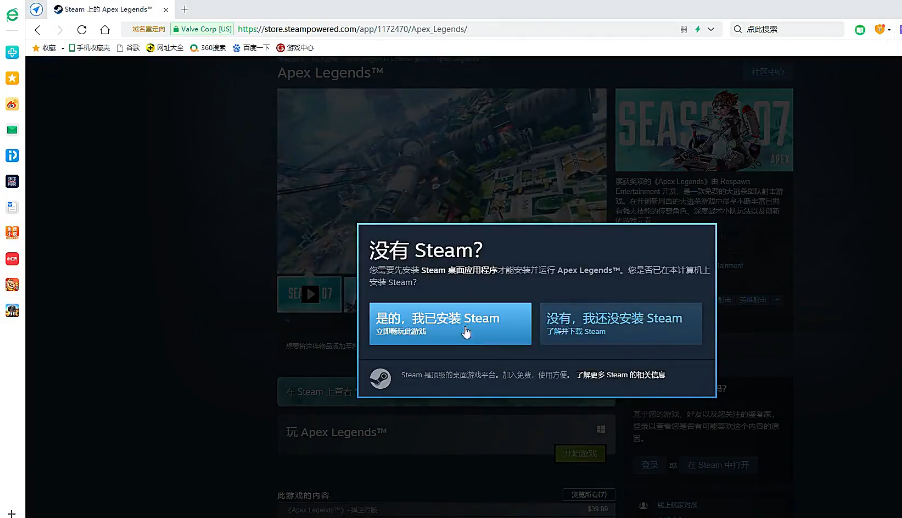Click the red rounded sidebar icon
Image resolution: width=902 pixels, height=518 pixels.
point(12,258)
